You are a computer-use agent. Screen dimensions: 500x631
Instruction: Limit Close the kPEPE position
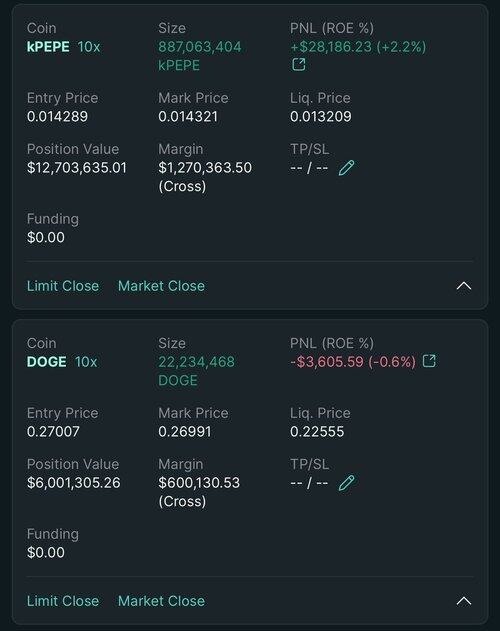point(63,286)
